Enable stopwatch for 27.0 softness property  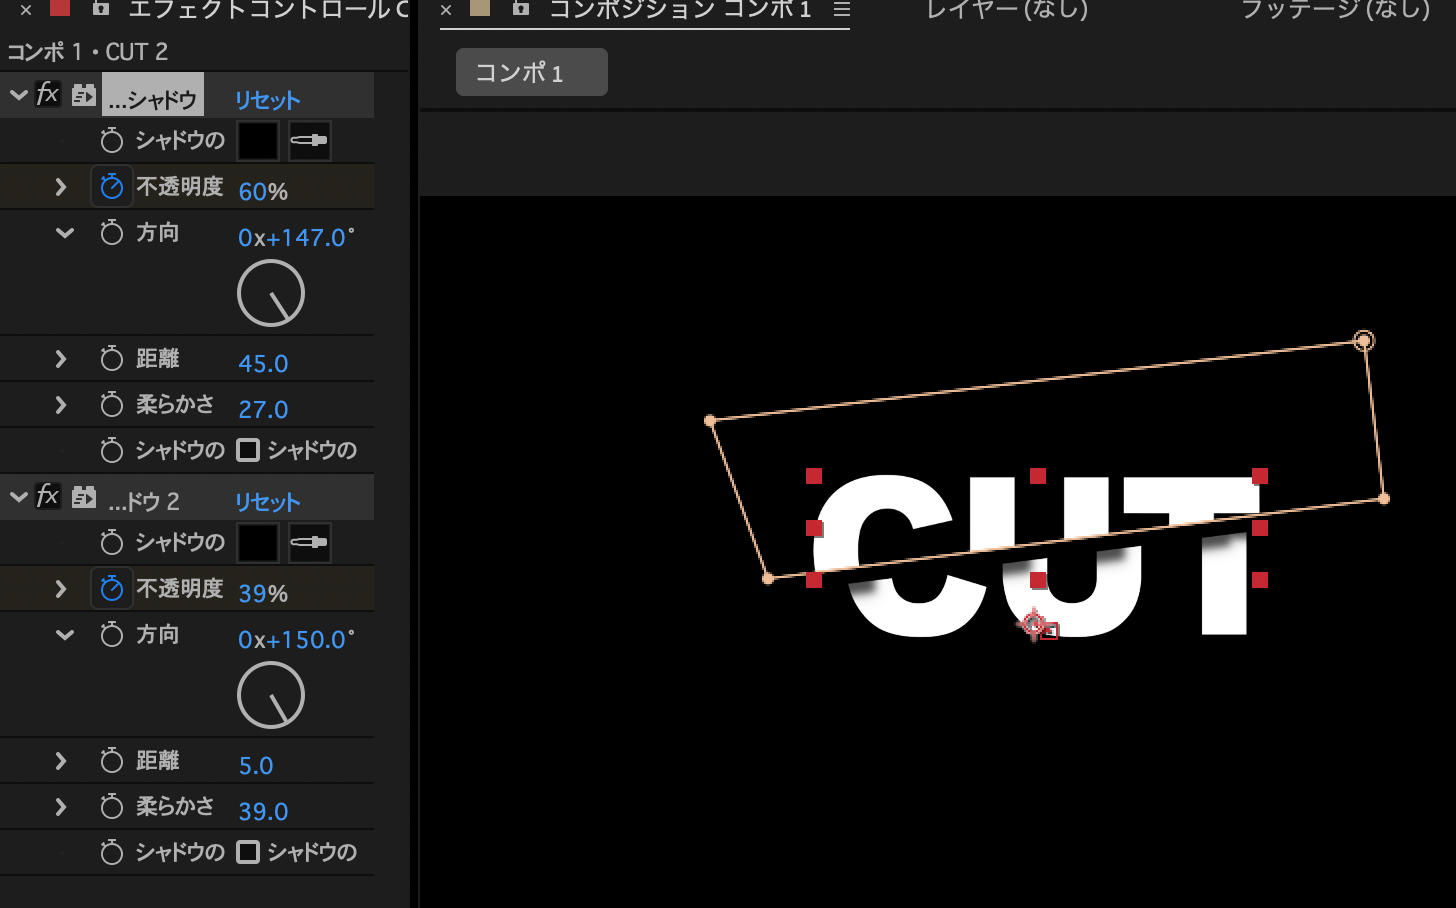[x=112, y=405]
